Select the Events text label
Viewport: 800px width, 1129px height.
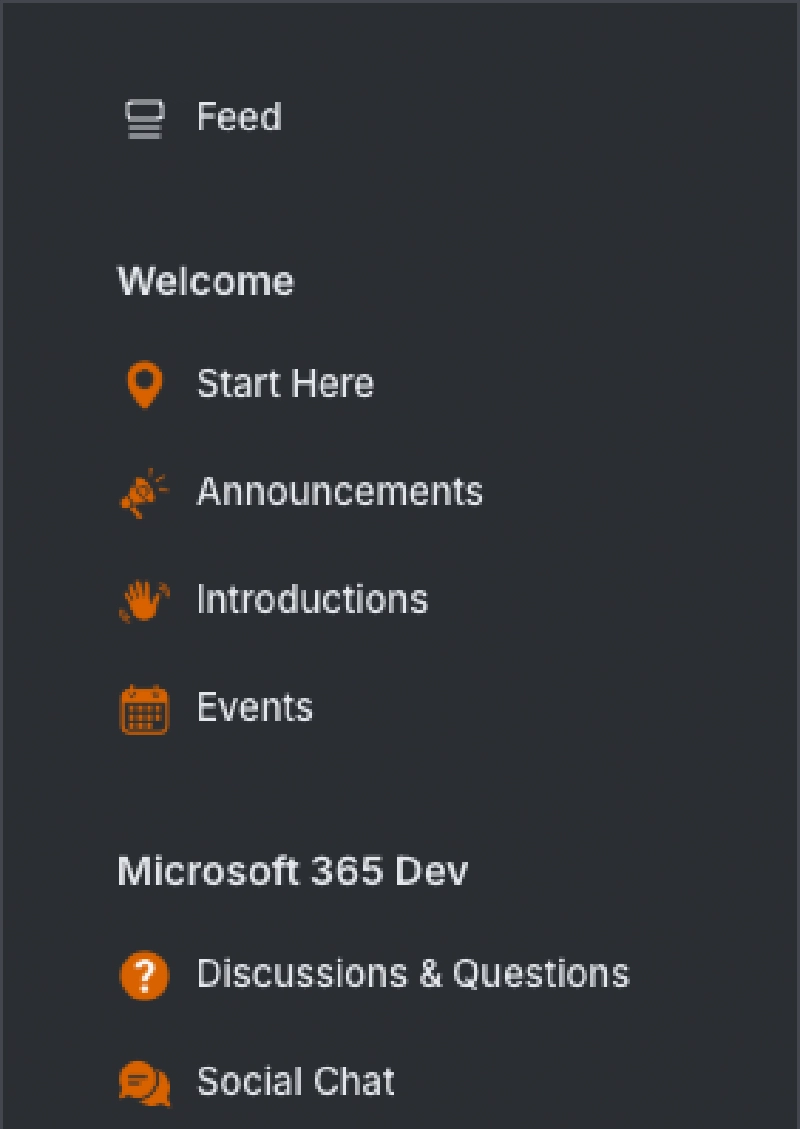tap(255, 708)
